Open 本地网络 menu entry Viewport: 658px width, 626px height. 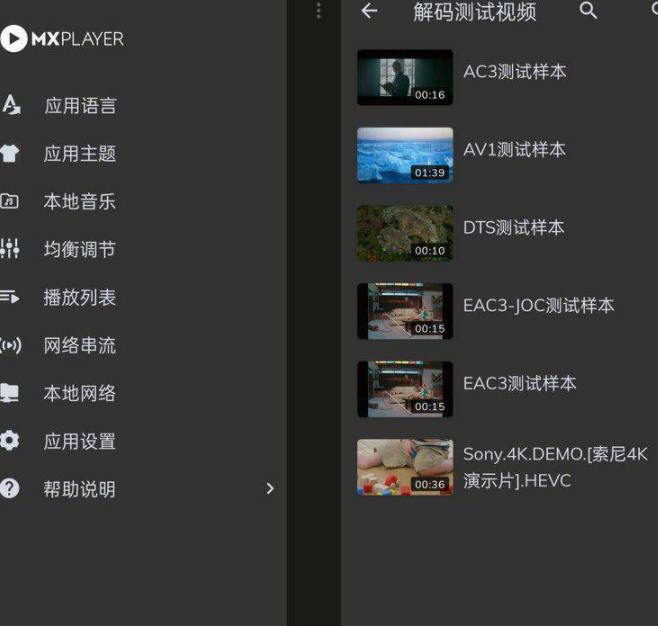(80, 393)
